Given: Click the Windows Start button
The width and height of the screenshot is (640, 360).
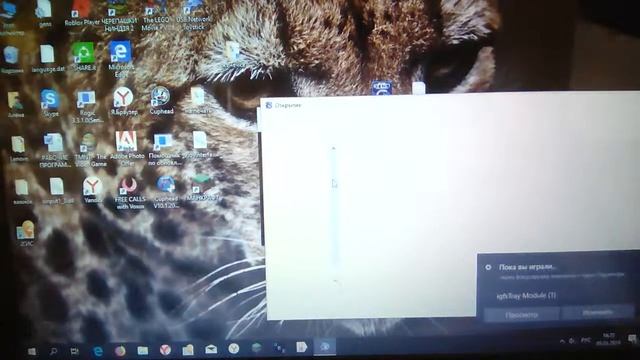Looking at the screenshot, I should click(x=31, y=351).
